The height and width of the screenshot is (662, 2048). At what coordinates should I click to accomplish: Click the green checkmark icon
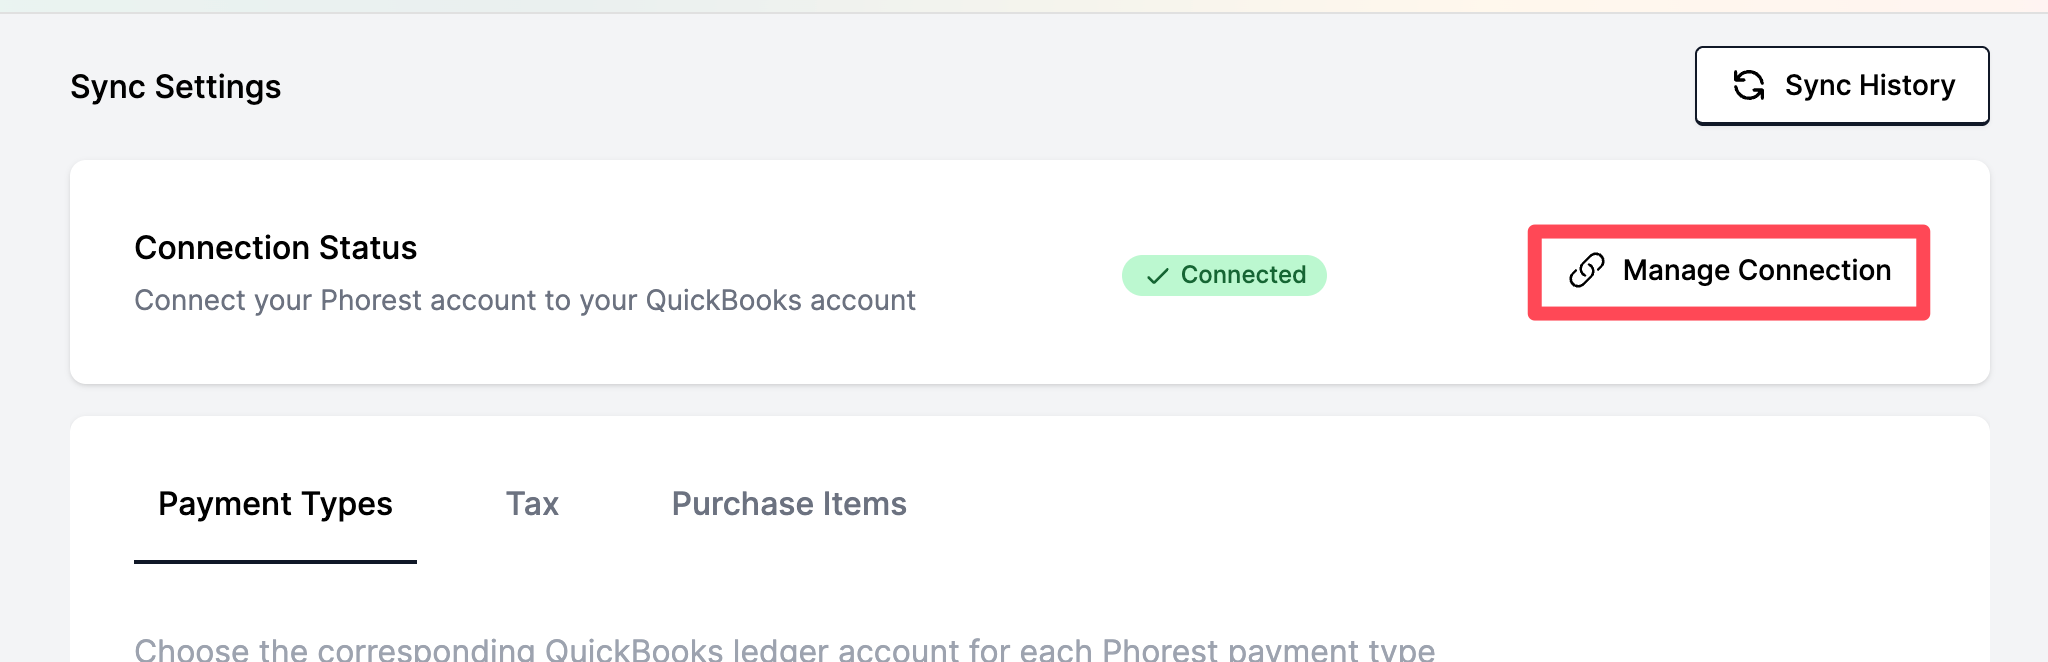pyautogui.click(x=1157, y=276)
